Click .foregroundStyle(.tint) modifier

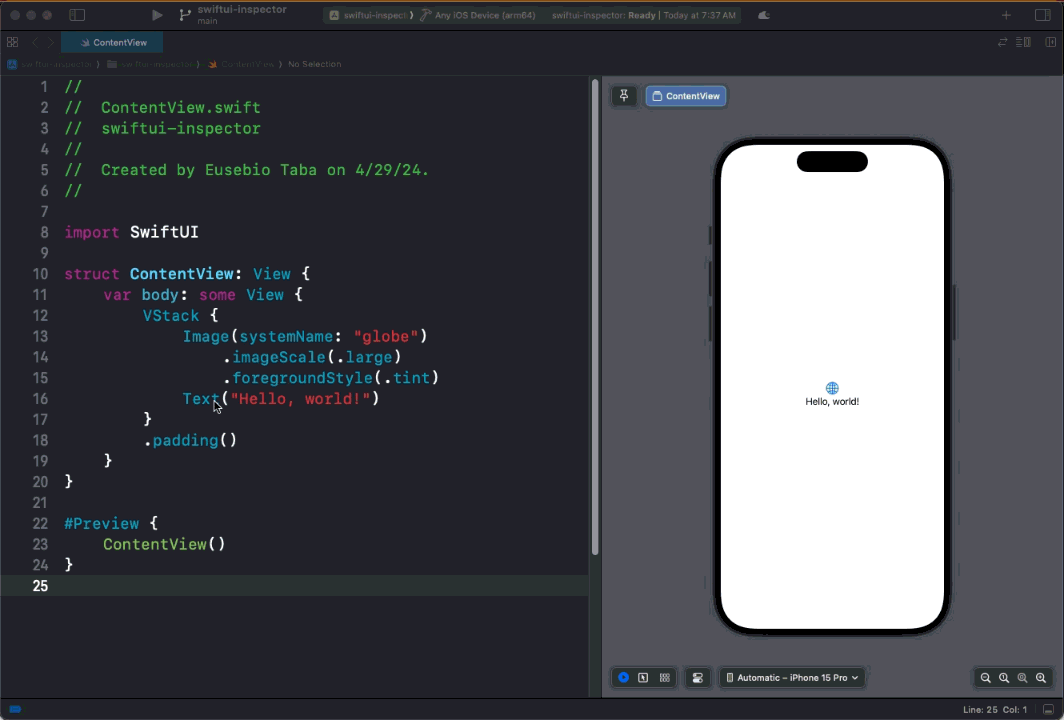point(331,378)
